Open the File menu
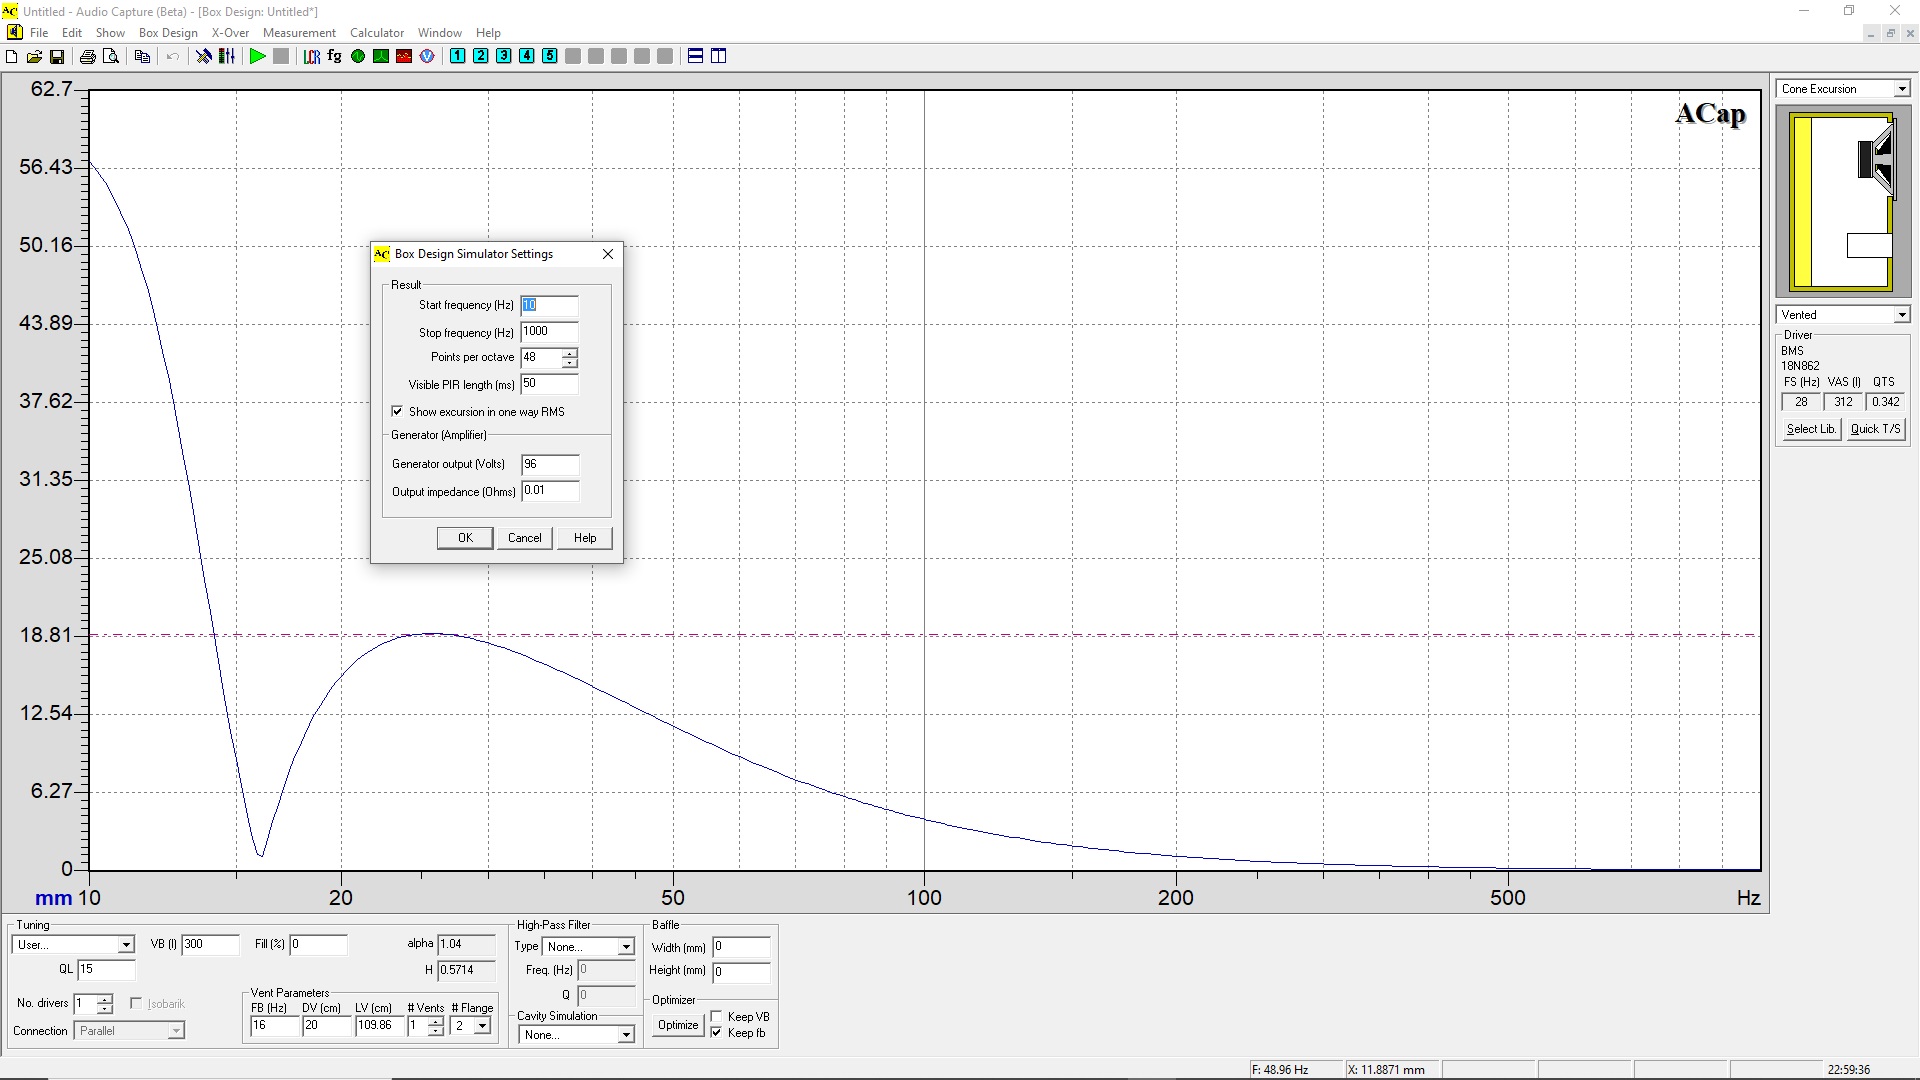This screenshot has width=1920, height=1080. click(39, 33)
